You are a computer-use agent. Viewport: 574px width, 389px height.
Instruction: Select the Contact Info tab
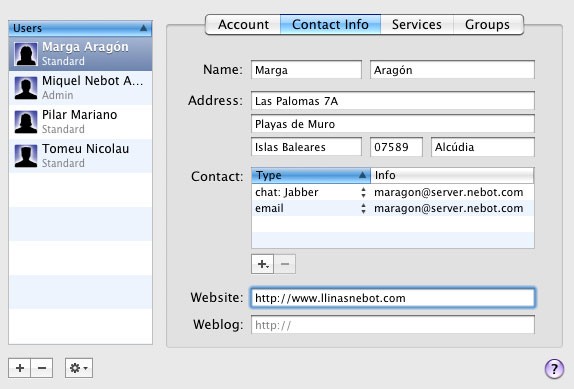(x=330, y=25)
